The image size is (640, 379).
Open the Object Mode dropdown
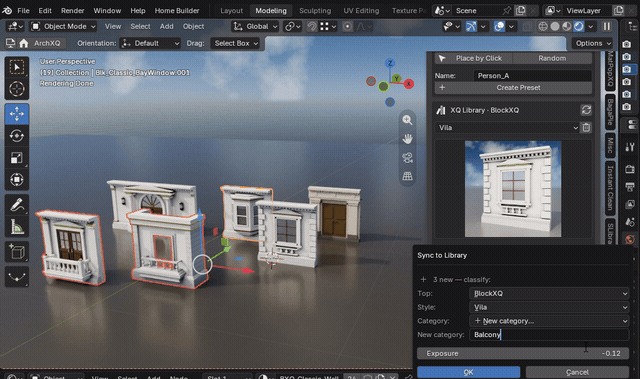63,27
